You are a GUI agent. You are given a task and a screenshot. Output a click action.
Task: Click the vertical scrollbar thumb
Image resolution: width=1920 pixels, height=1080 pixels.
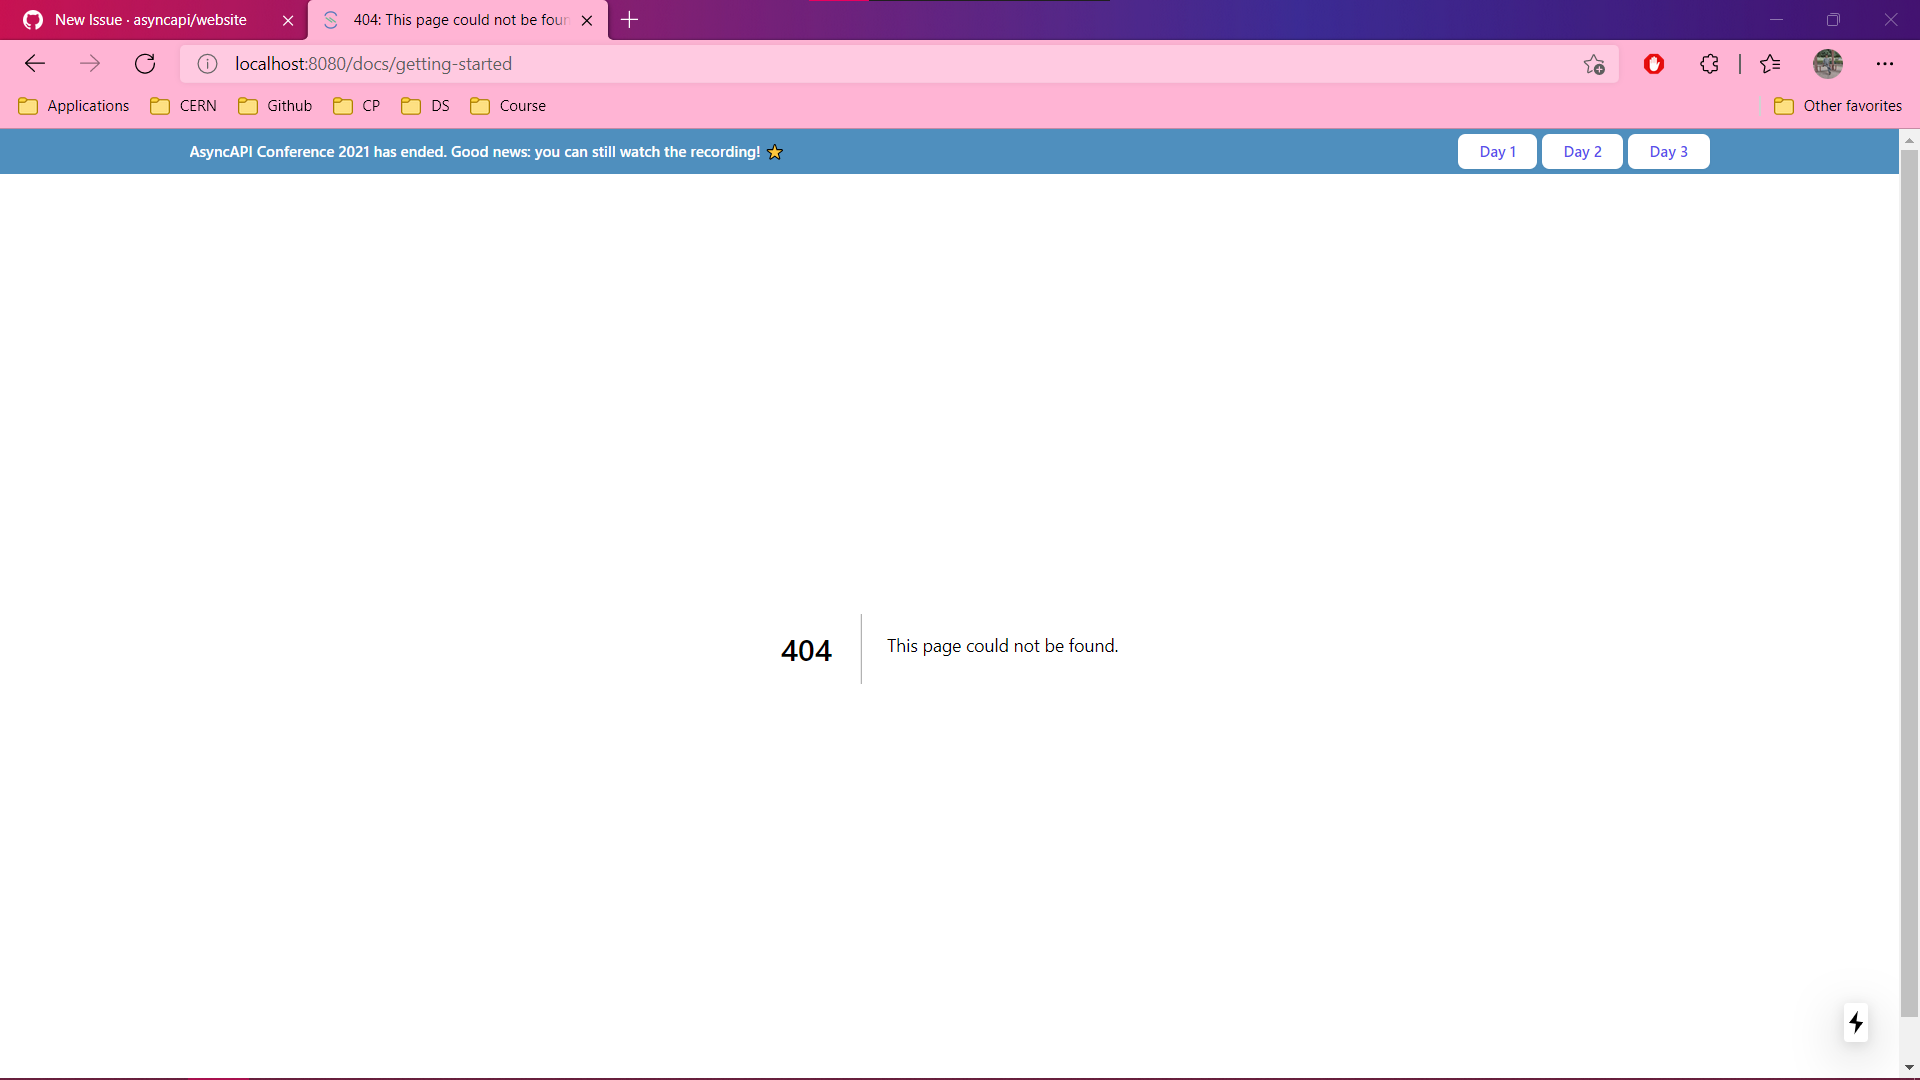tap(1909, 580)
